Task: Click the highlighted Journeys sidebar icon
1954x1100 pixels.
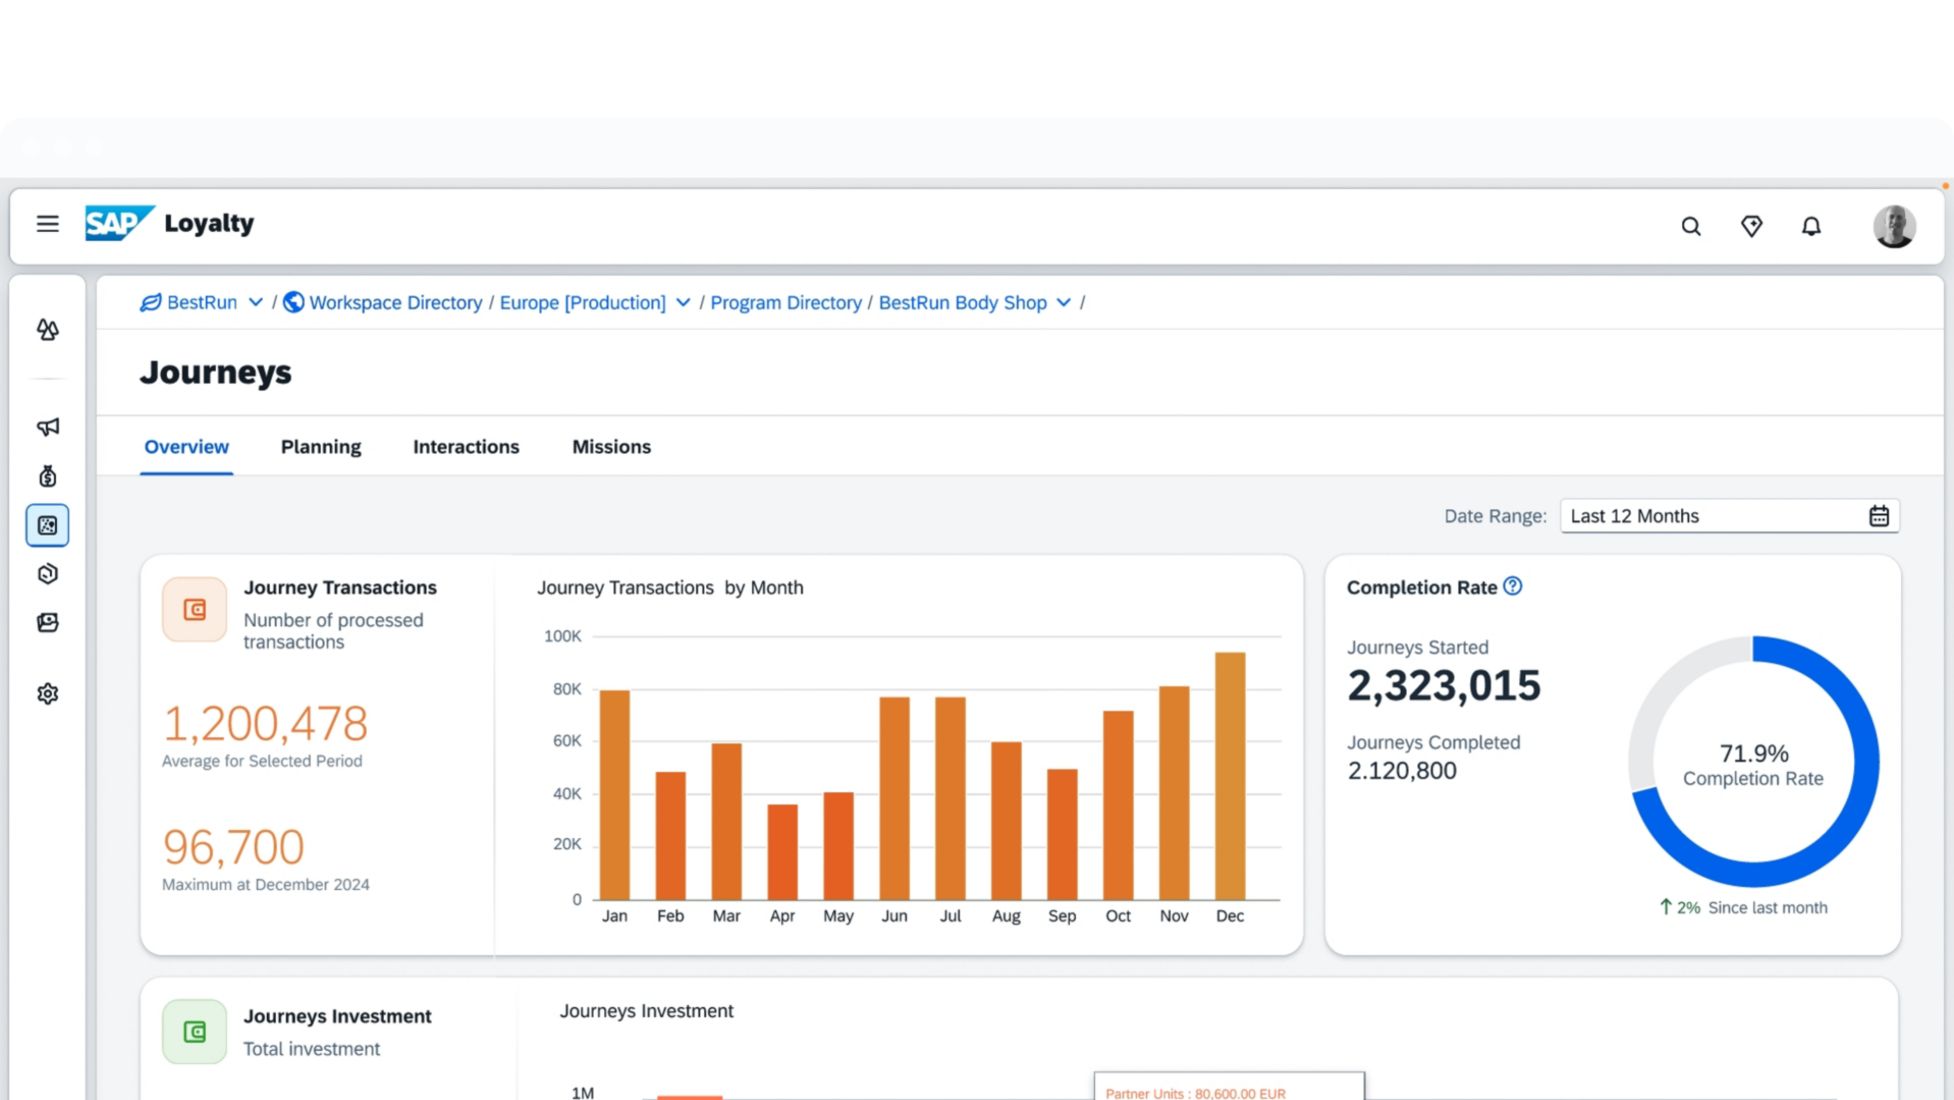Action: pos(47,525)
